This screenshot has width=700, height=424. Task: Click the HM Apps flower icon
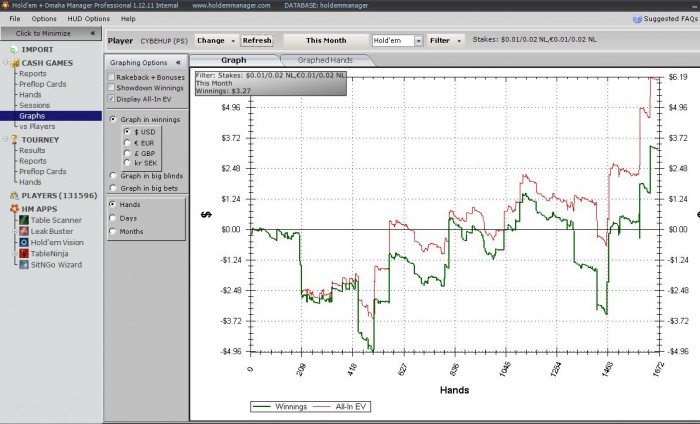[x=14, y=209]
